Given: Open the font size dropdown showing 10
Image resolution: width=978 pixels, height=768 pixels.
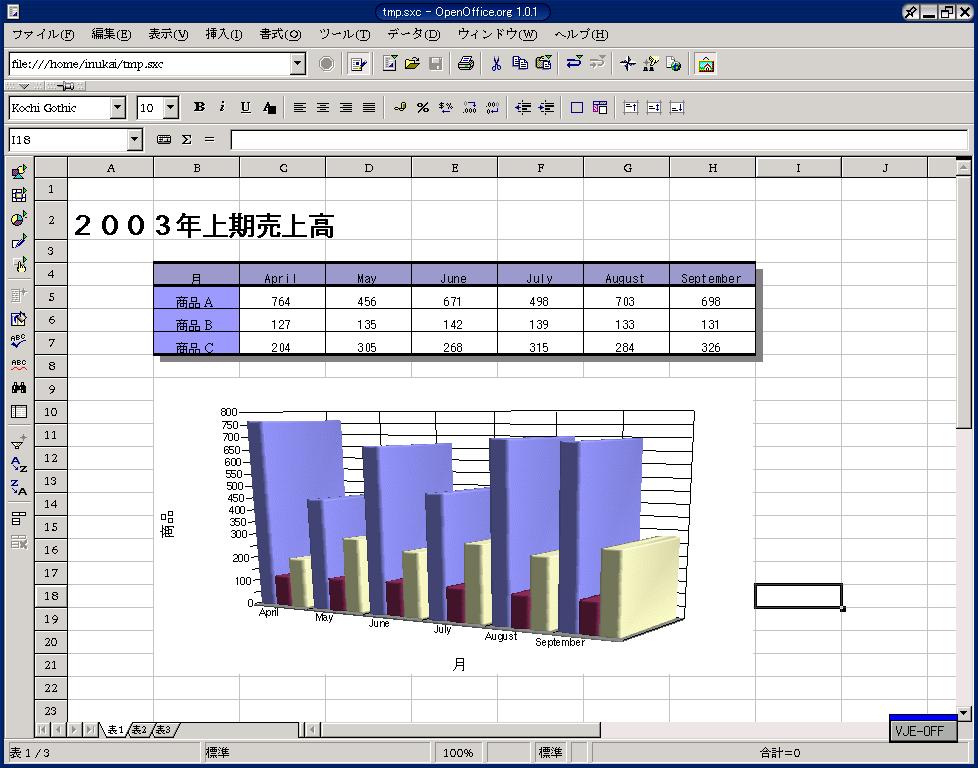Looking at the screenshot, I should [x=171, y=108].
